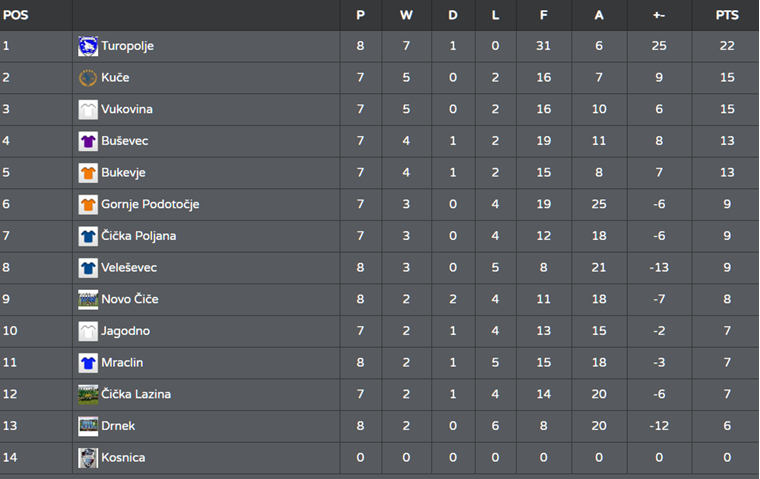Click the Novo Čiče team photo thumbnail

point(88,299)
